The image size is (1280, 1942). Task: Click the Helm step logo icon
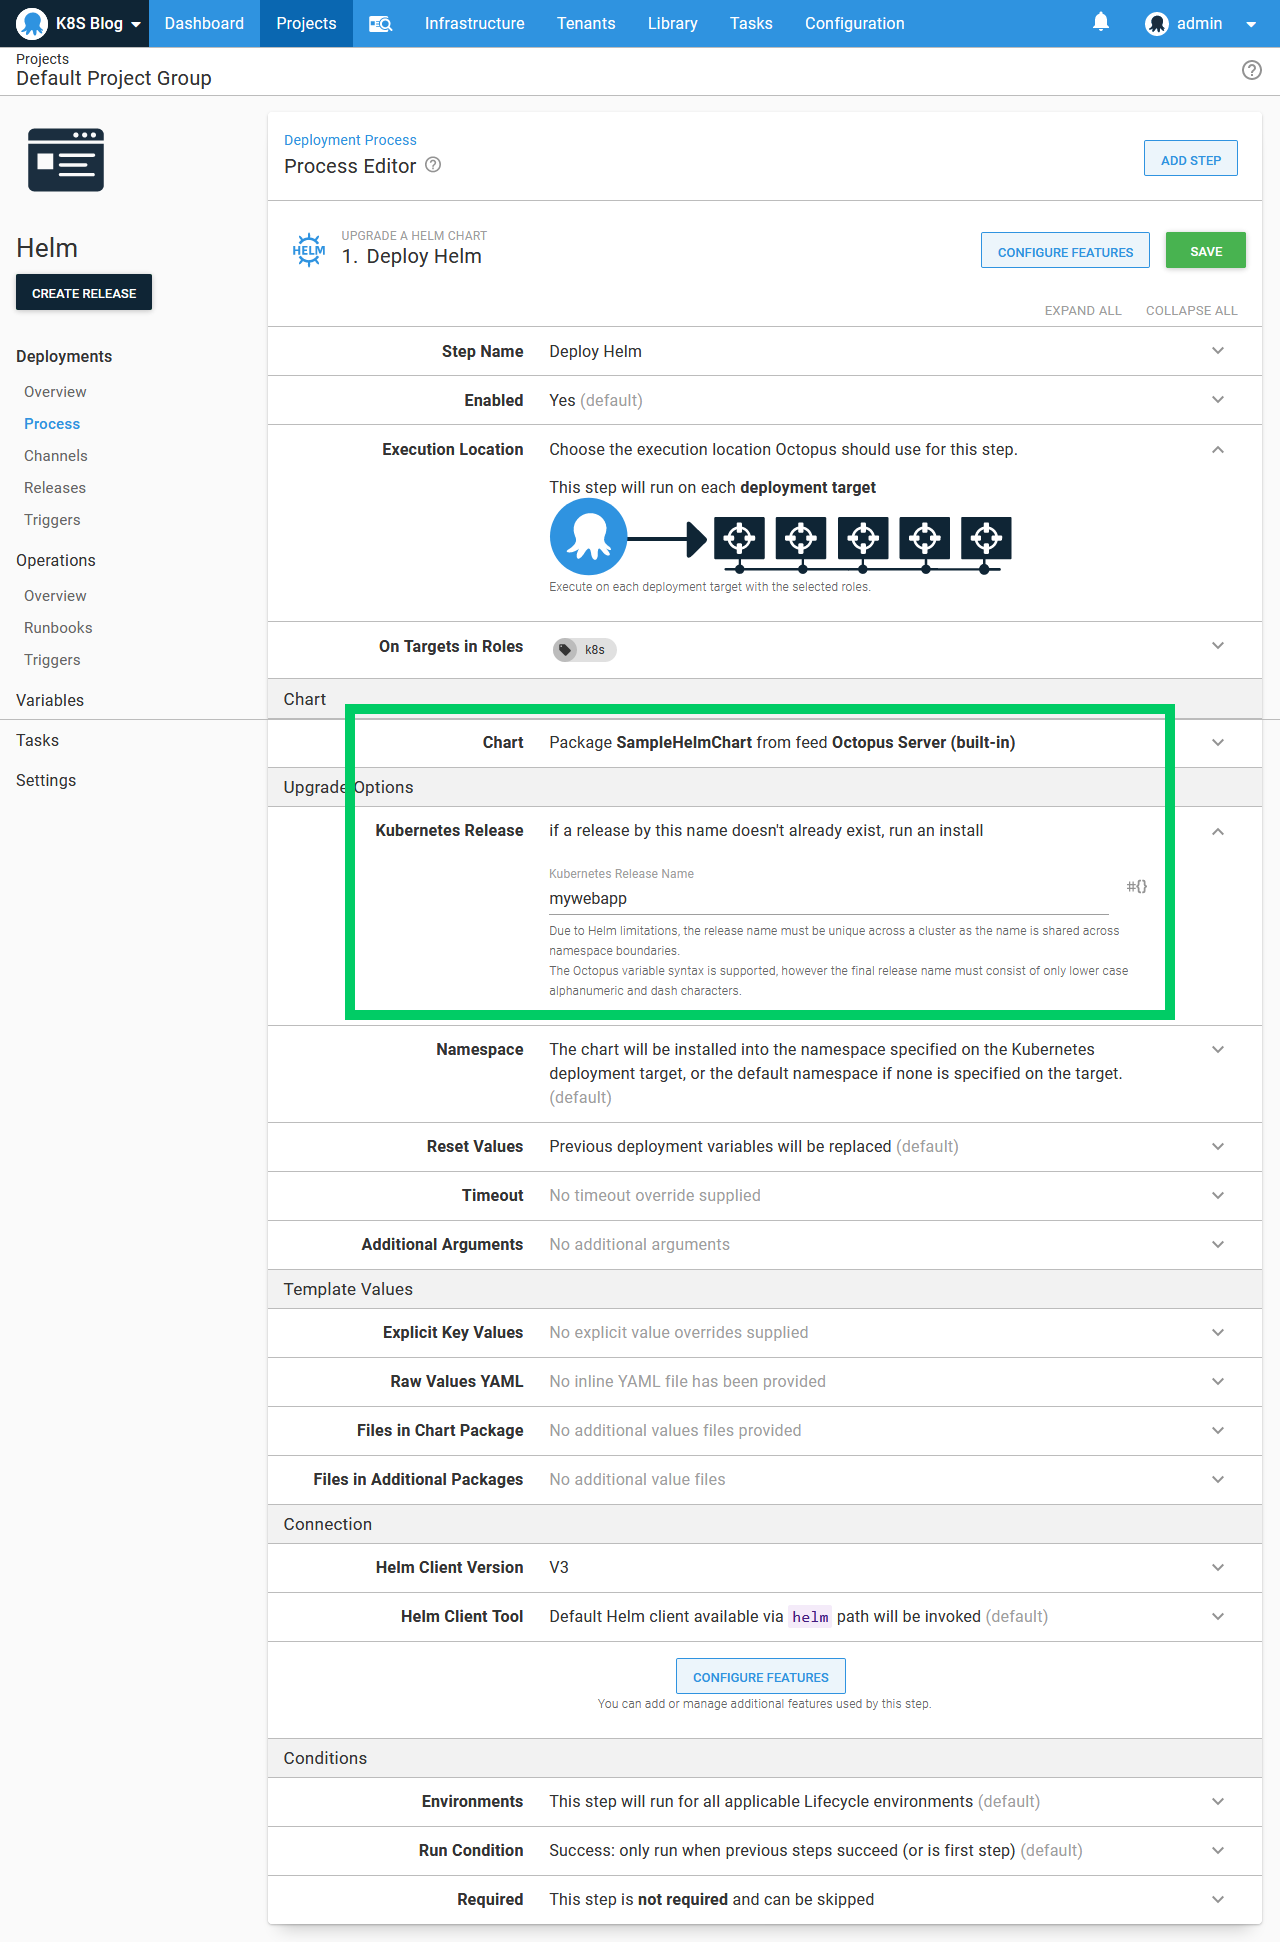coord(309,249)
